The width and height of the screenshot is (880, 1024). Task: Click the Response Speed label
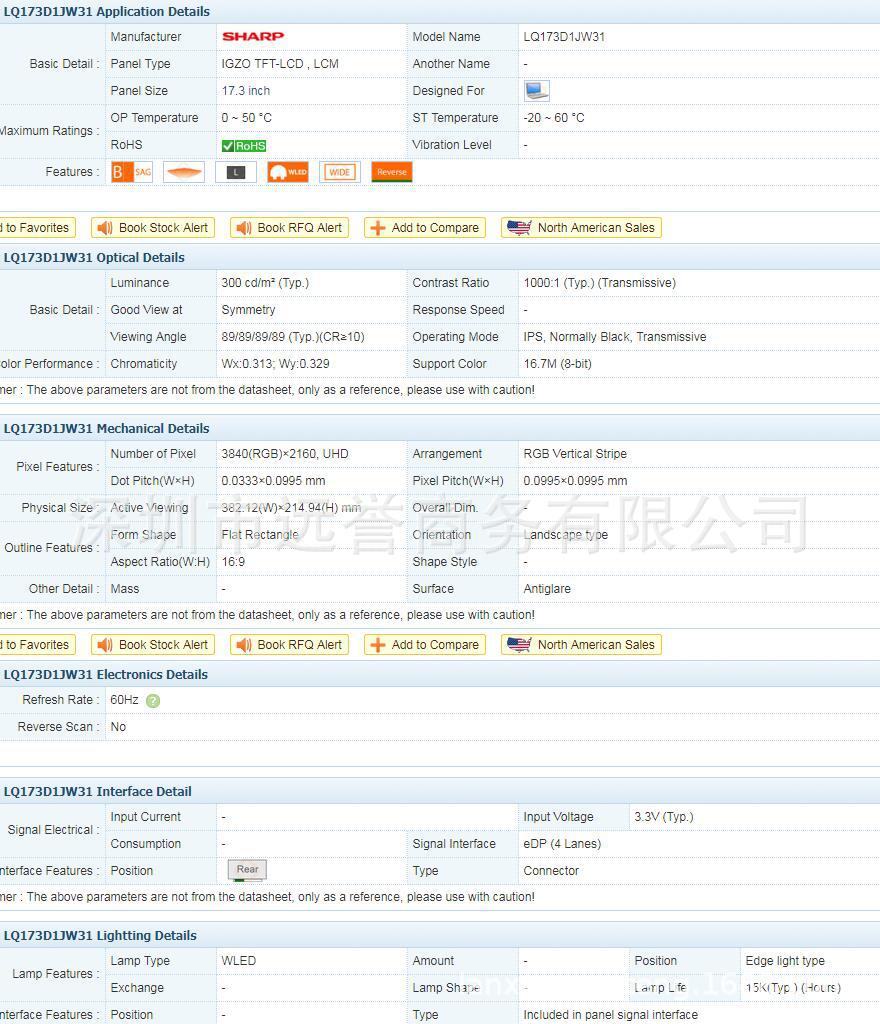(458, 310)
